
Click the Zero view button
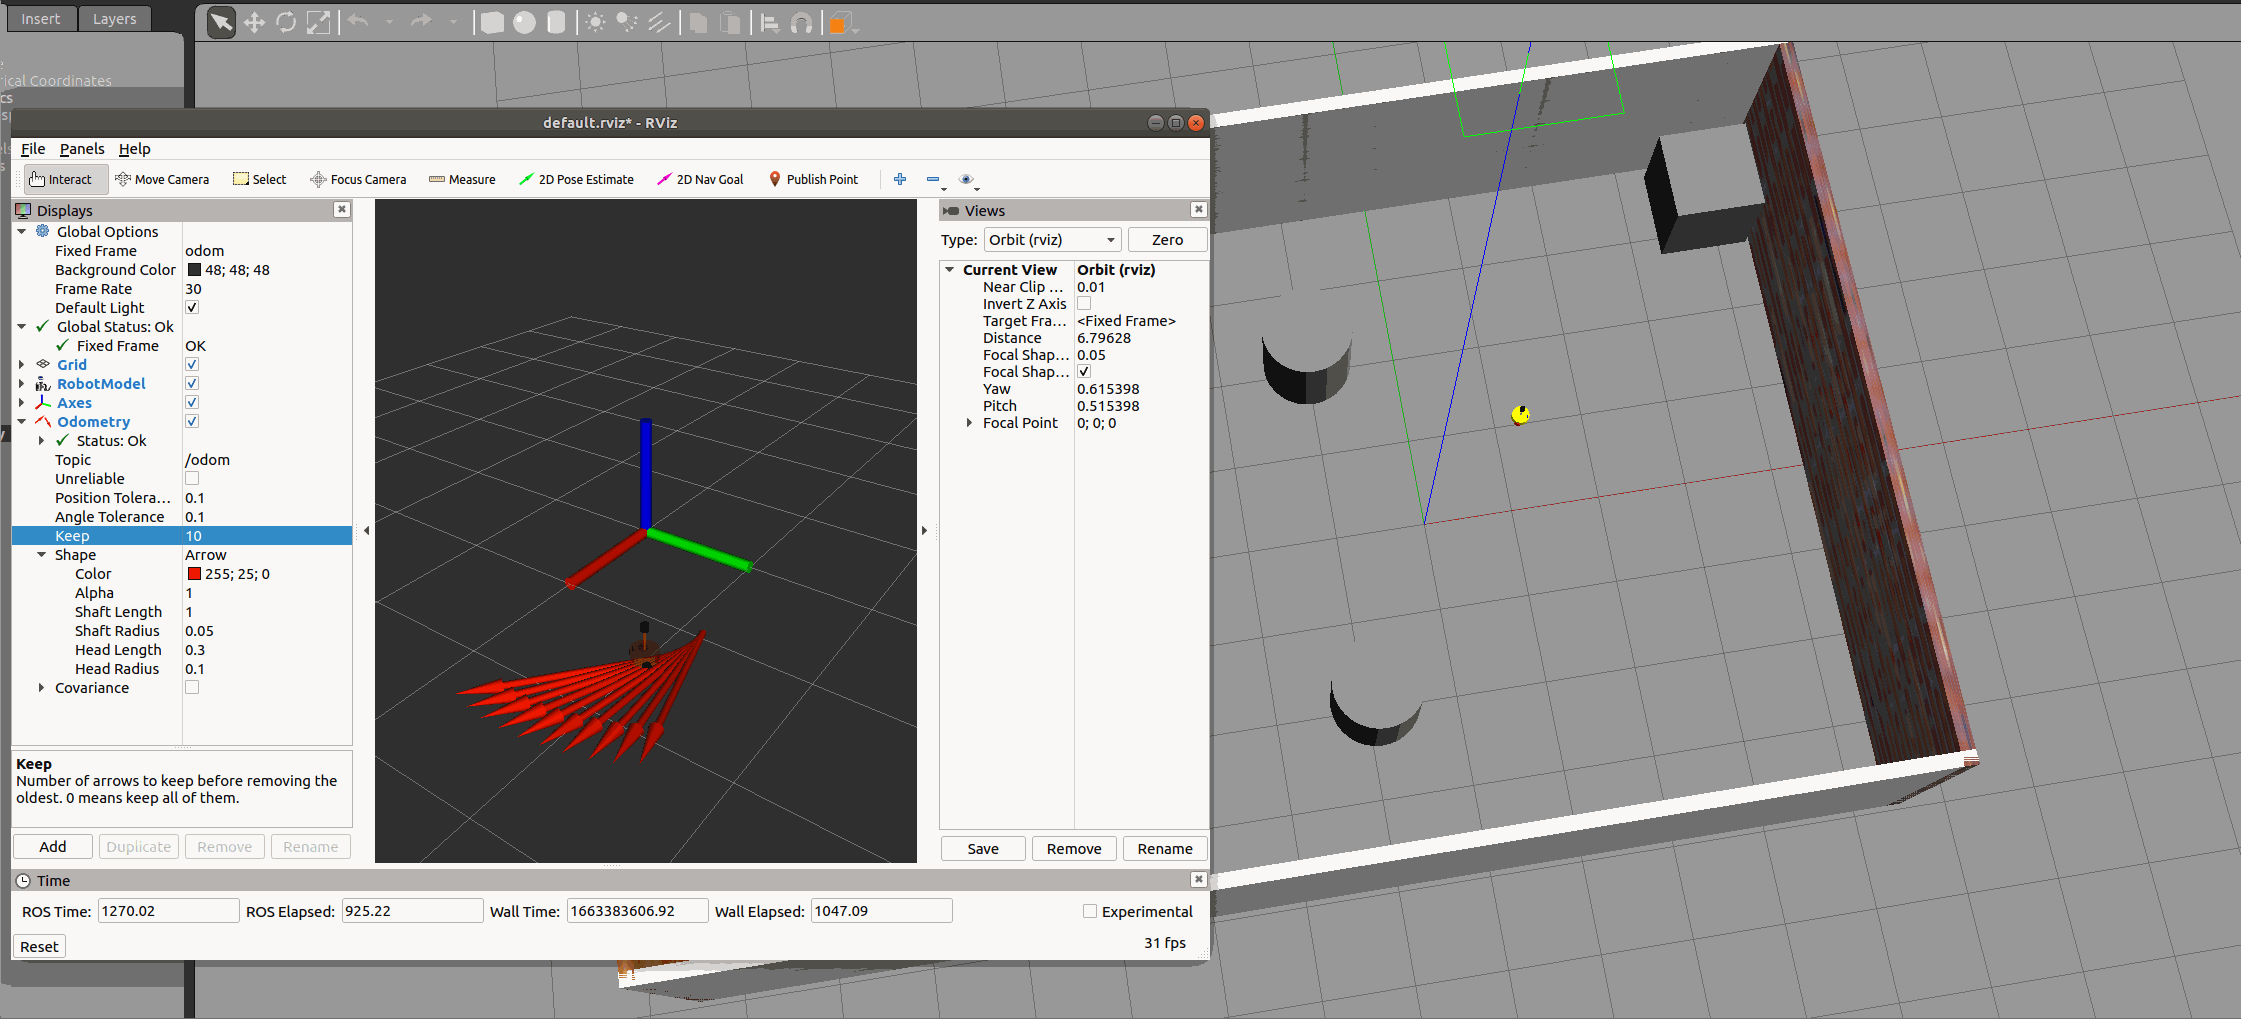(1167, 239)
